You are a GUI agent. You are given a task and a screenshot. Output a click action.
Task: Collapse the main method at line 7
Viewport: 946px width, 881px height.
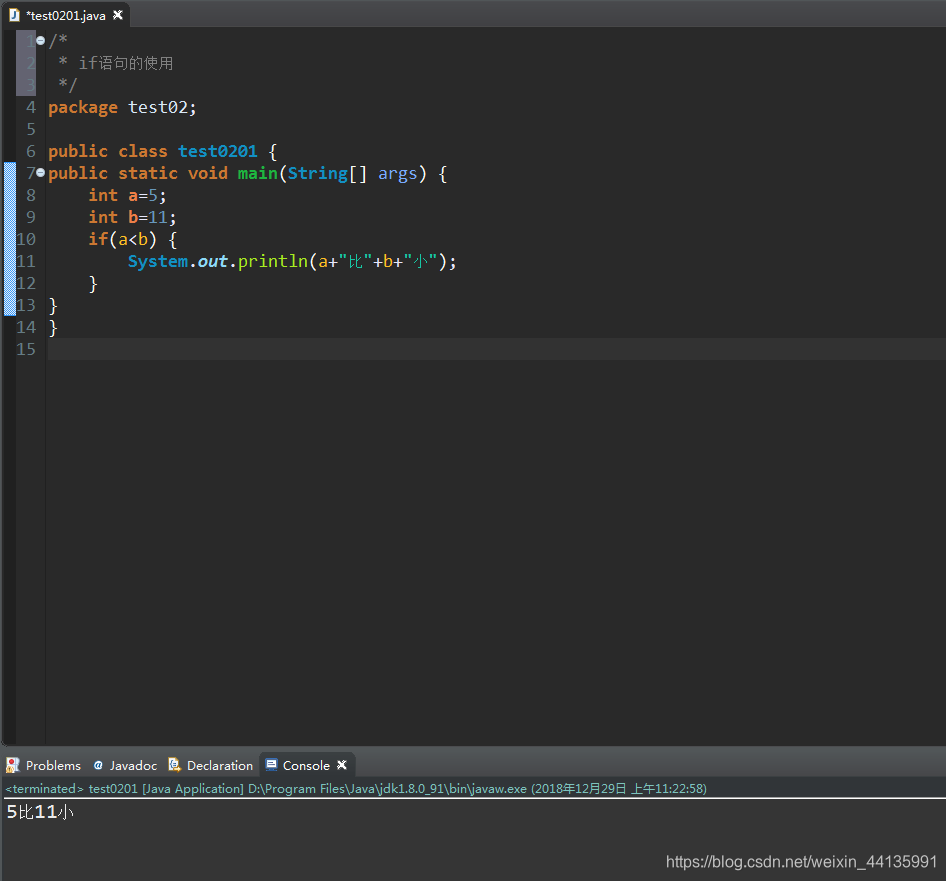point(40,173)
